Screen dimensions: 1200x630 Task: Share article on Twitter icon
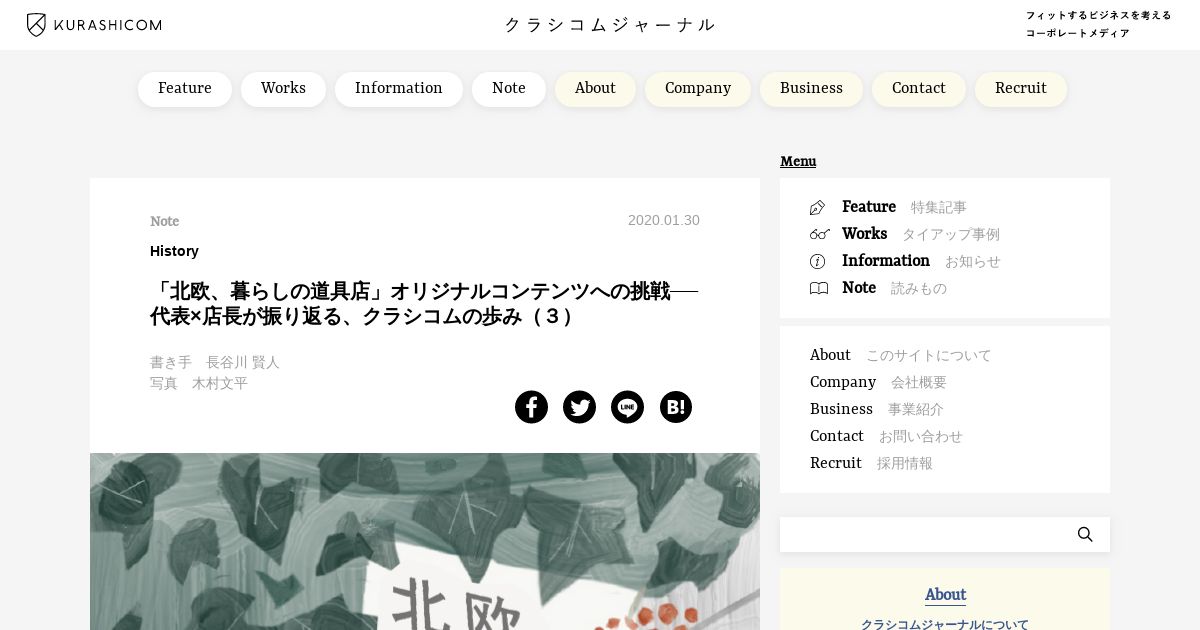[579, 407]
